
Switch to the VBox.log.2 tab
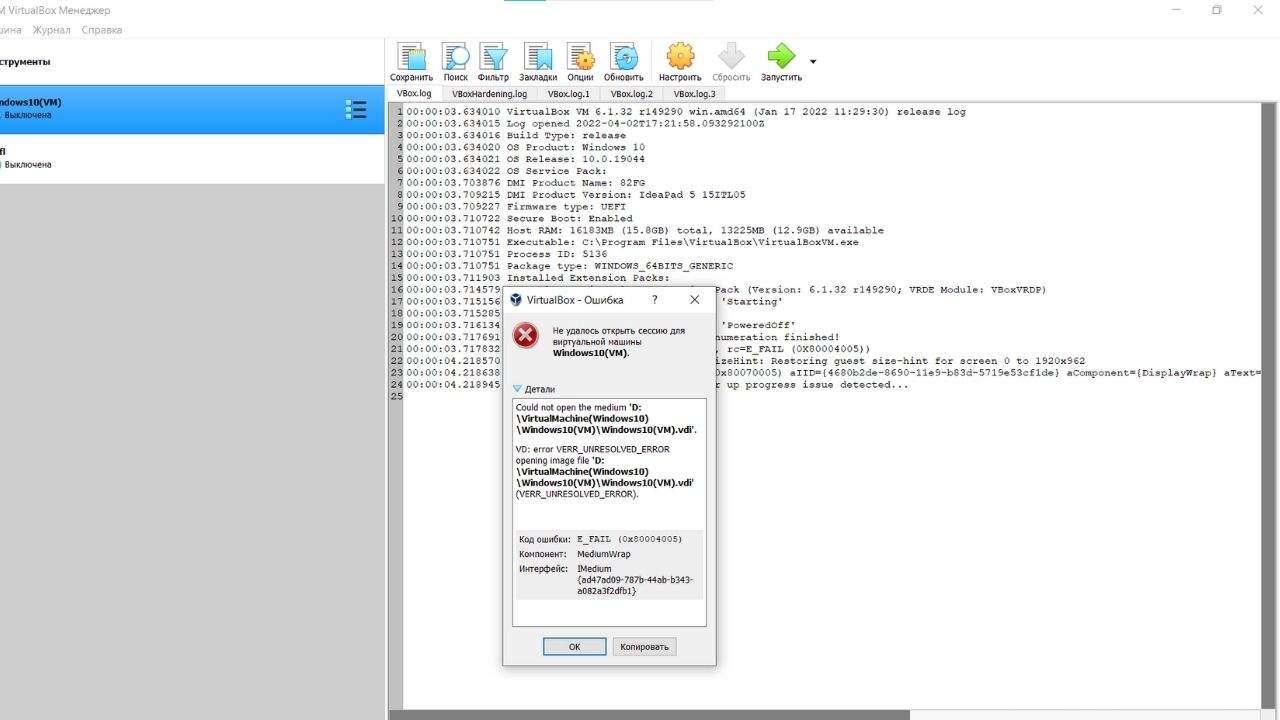click(632, 94)
